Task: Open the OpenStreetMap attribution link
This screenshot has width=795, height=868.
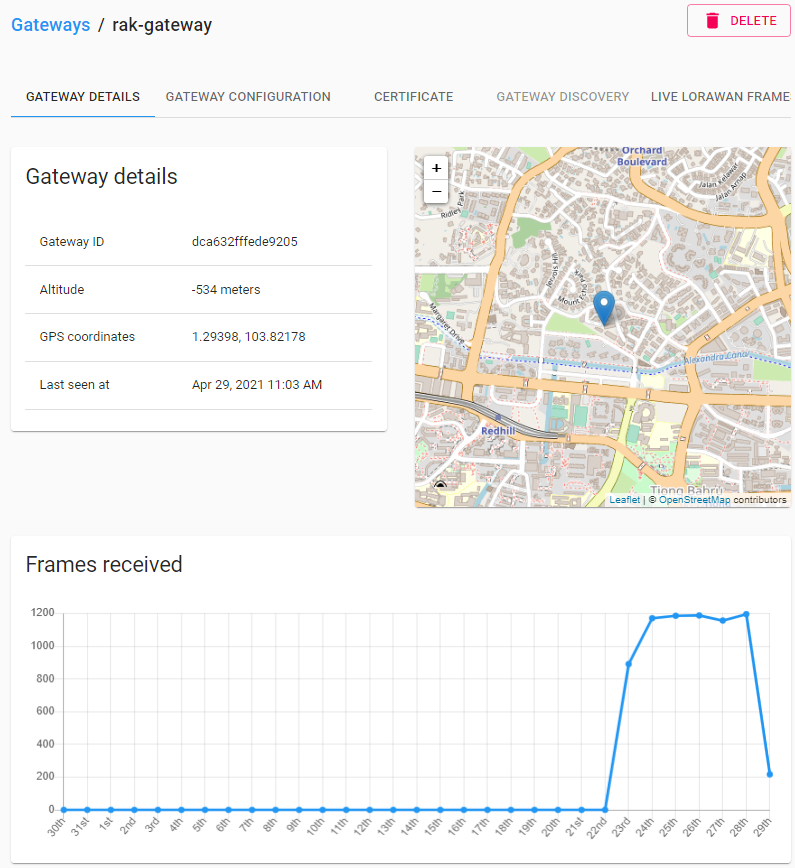Action: pos(694,499)
